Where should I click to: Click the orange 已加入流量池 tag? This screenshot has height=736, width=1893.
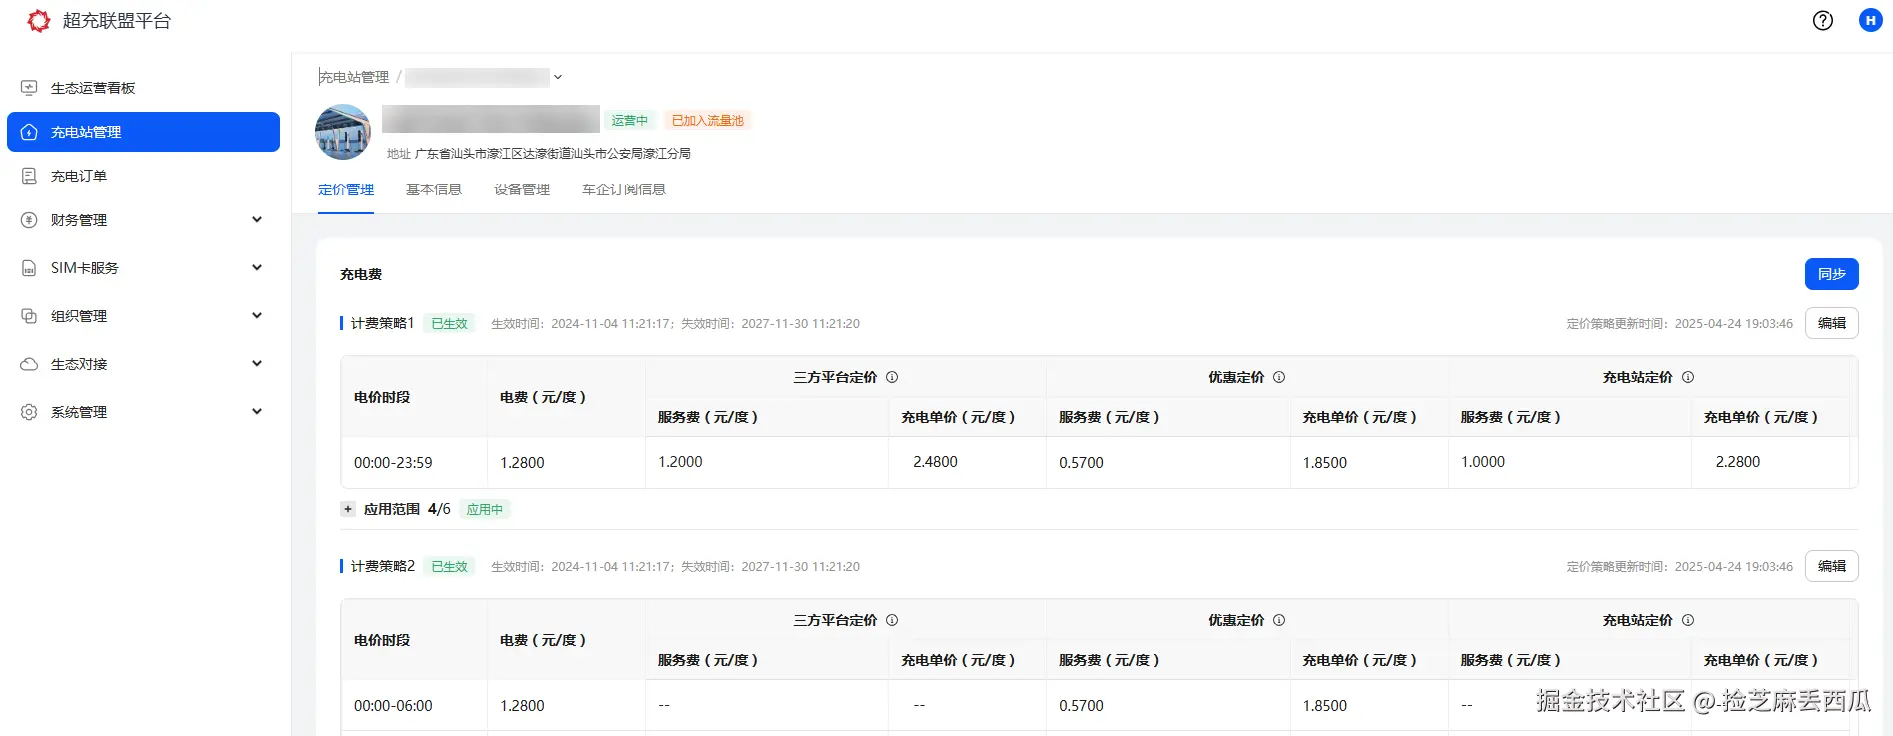708,120
